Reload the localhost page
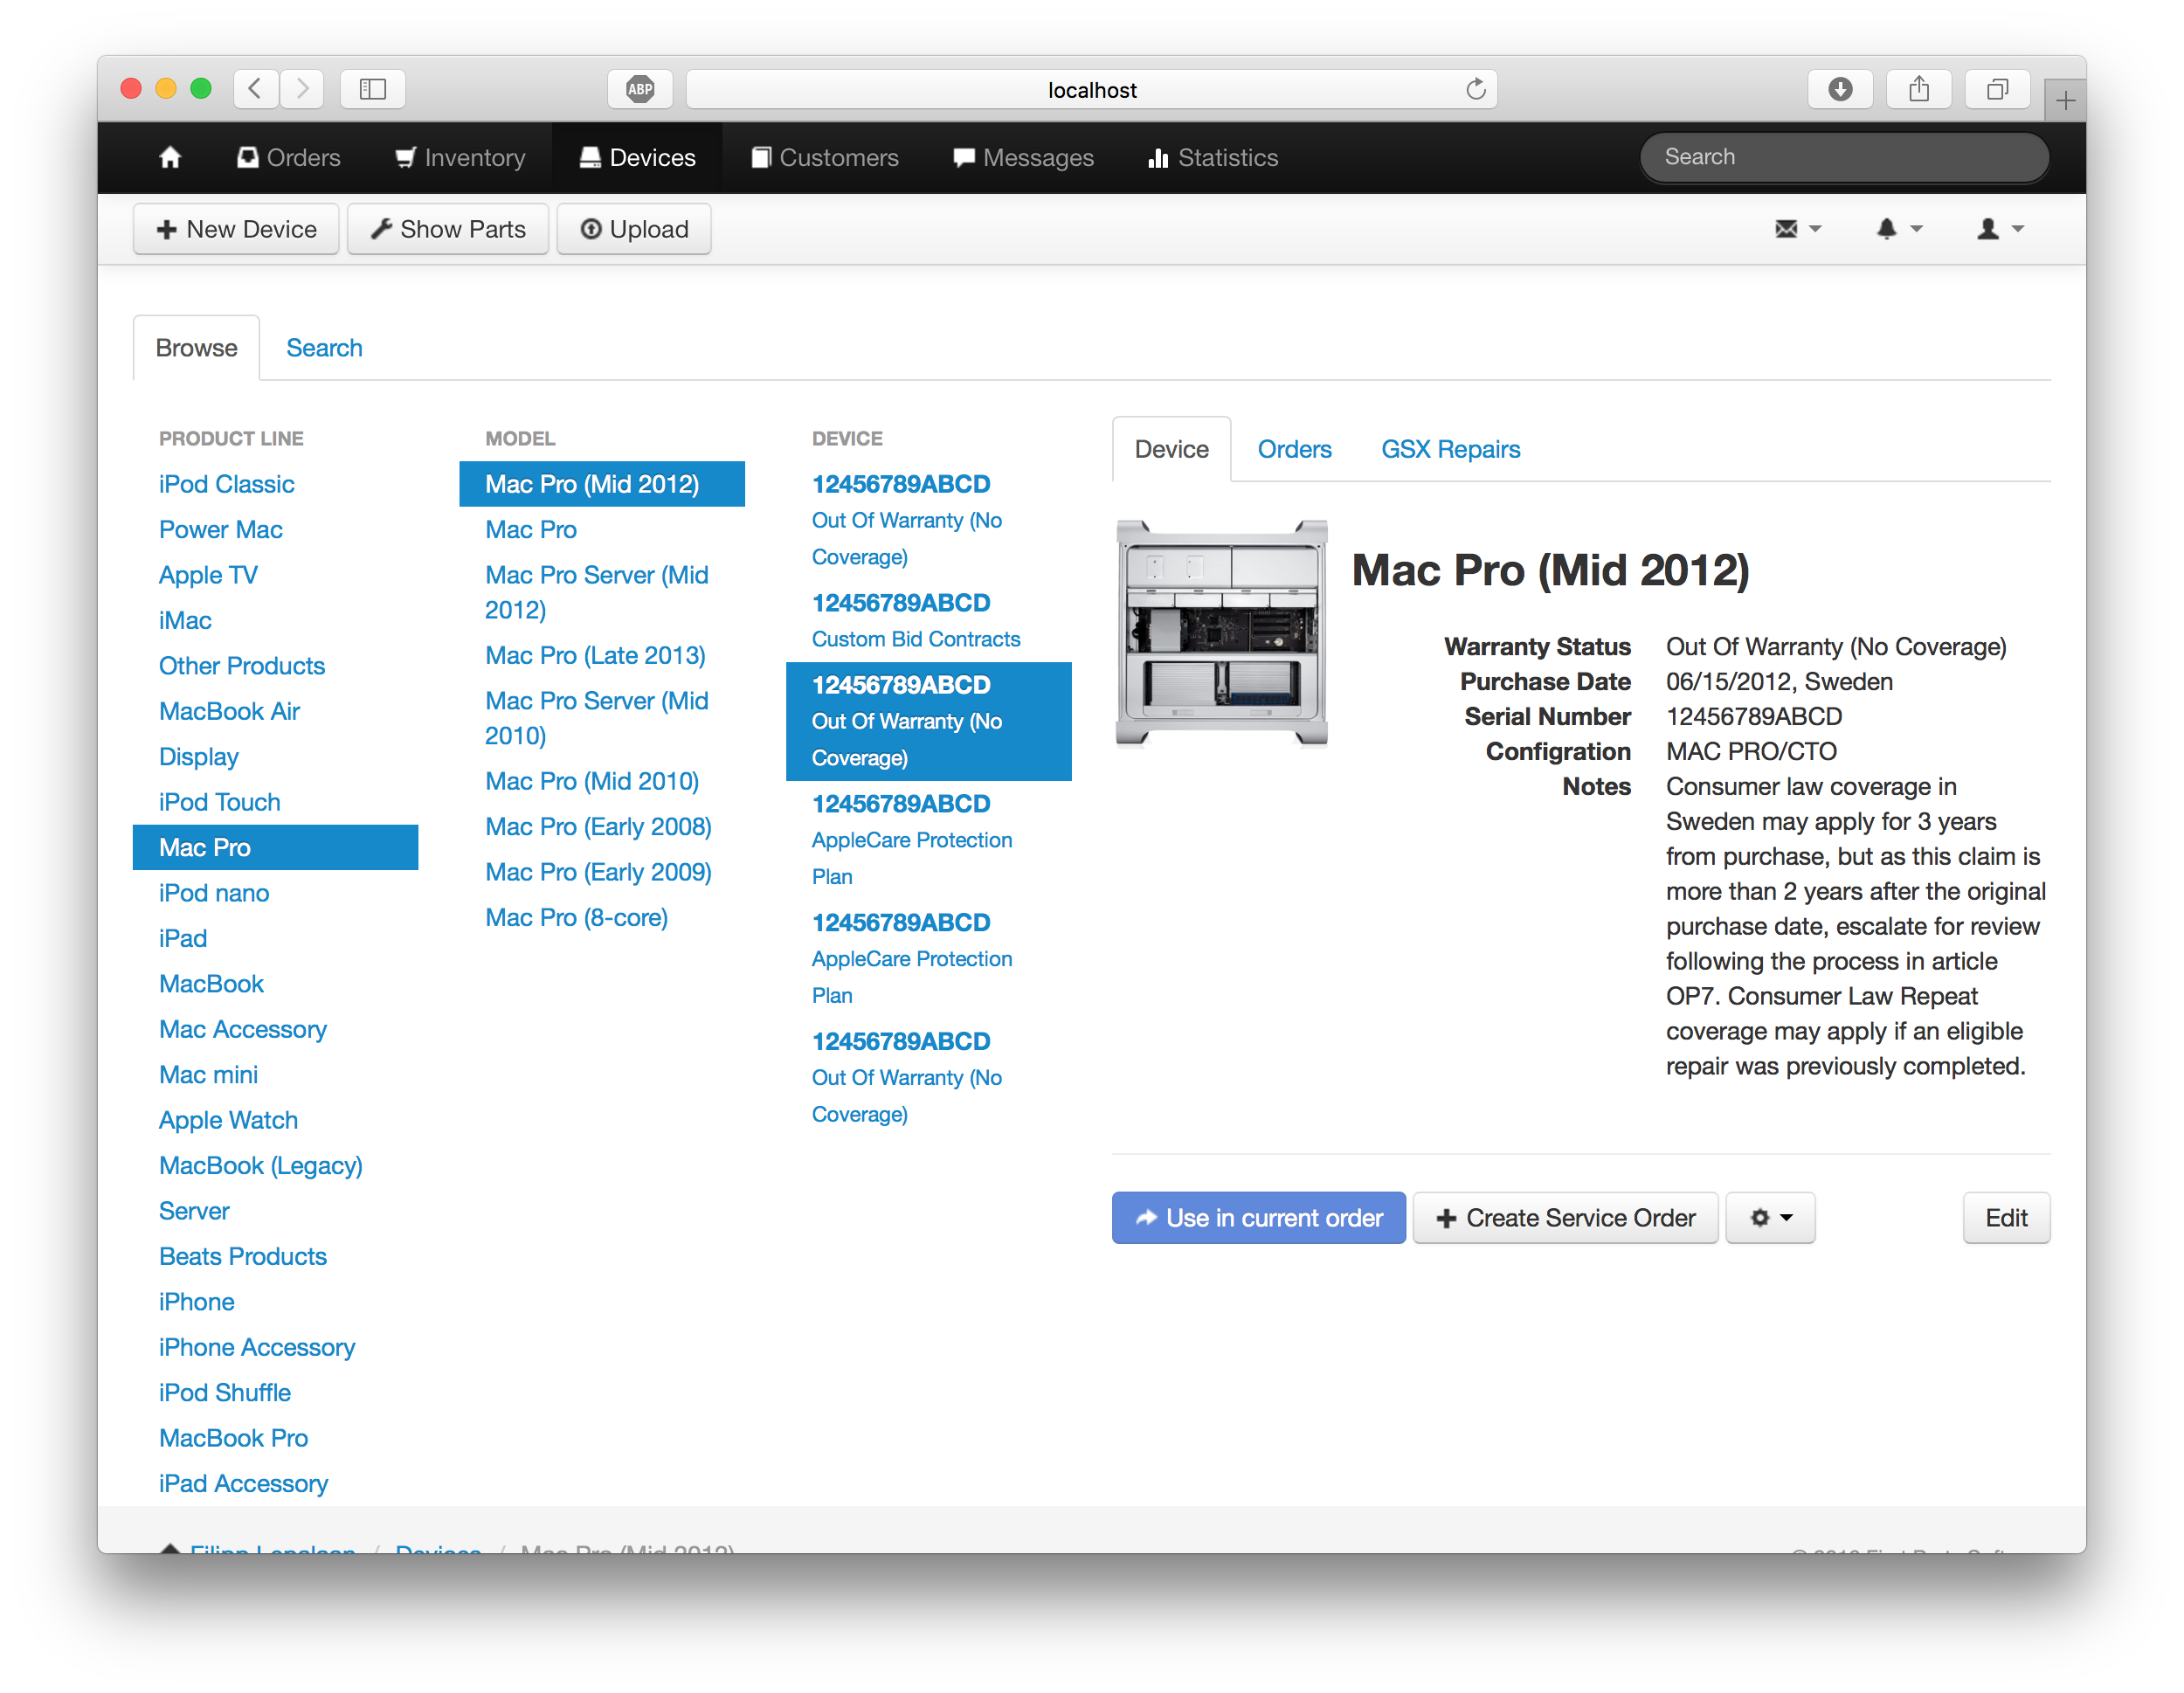2184x1693 pixels. [1475, 89]
